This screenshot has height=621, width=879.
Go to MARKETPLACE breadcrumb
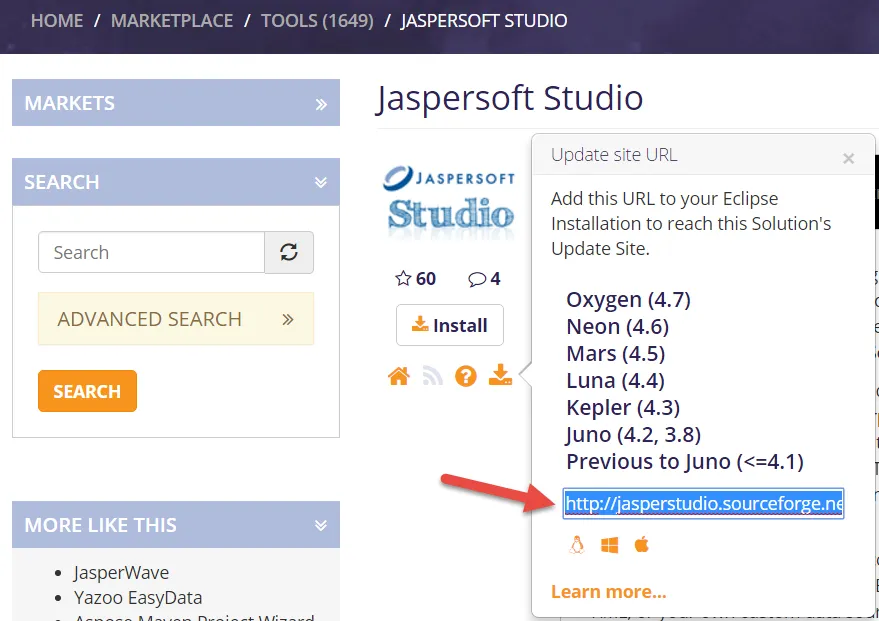172,21
